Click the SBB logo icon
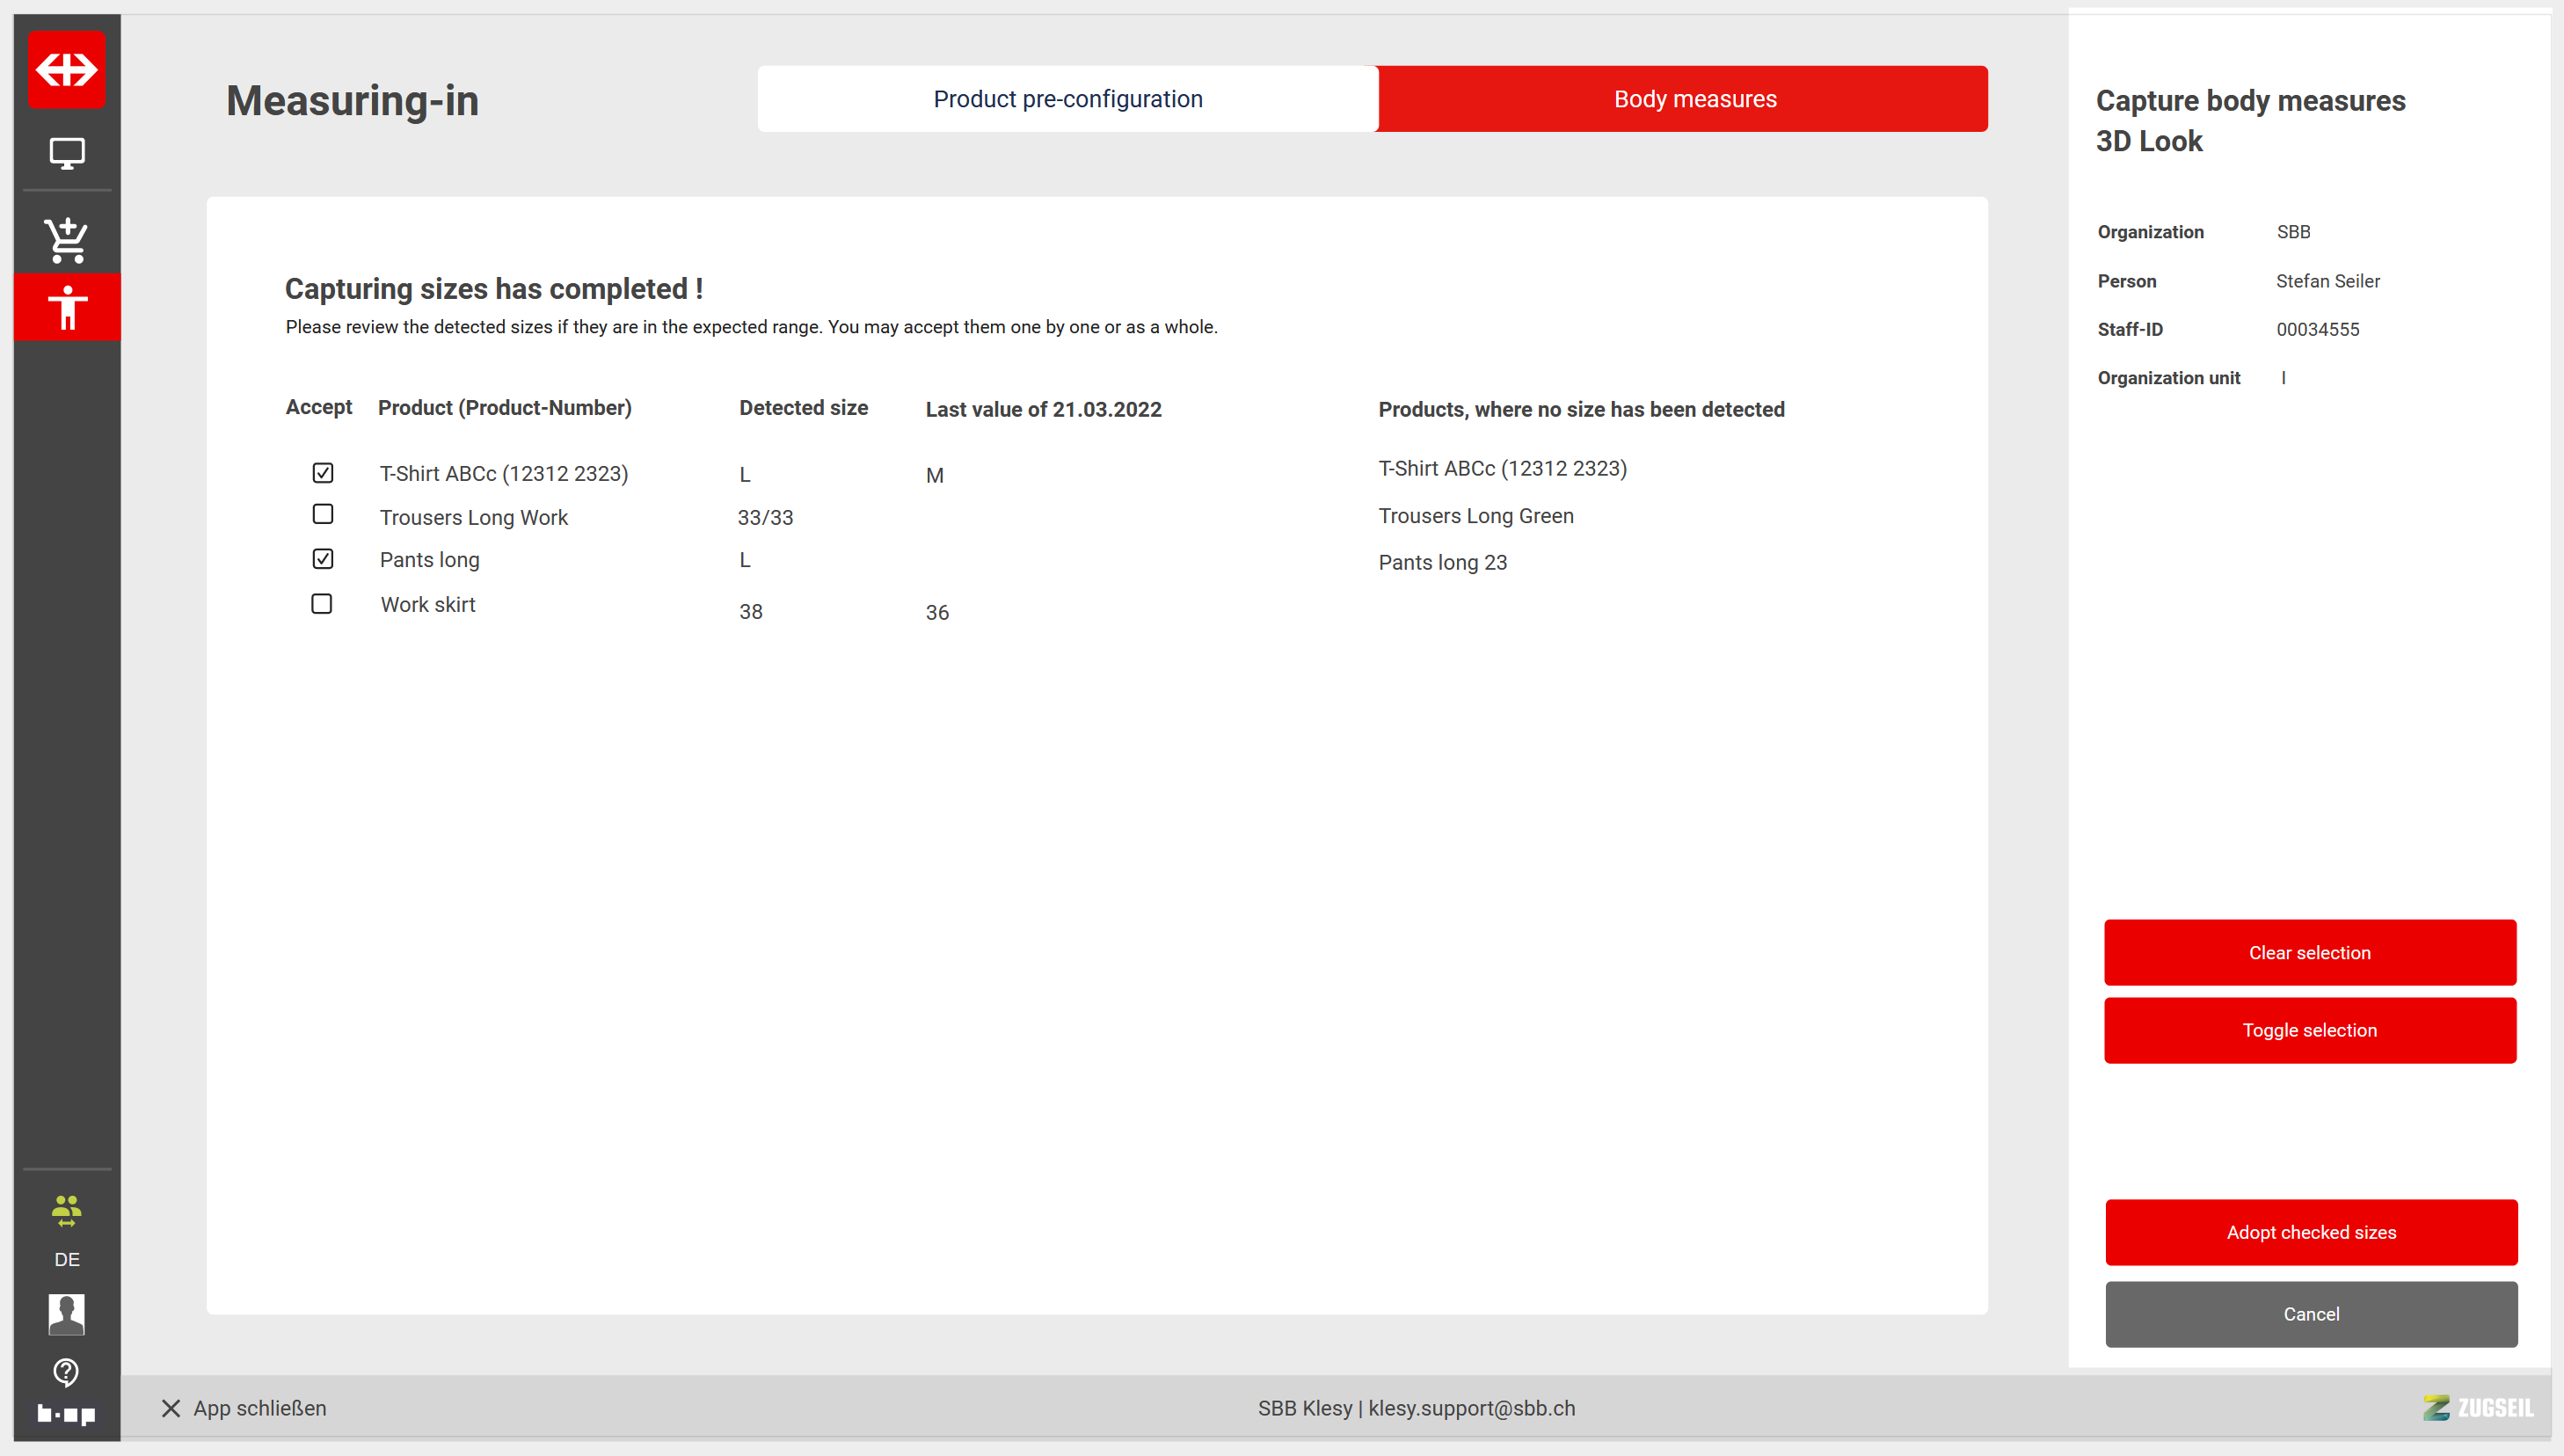The image size is (2564, 1456). coord(66,69)
